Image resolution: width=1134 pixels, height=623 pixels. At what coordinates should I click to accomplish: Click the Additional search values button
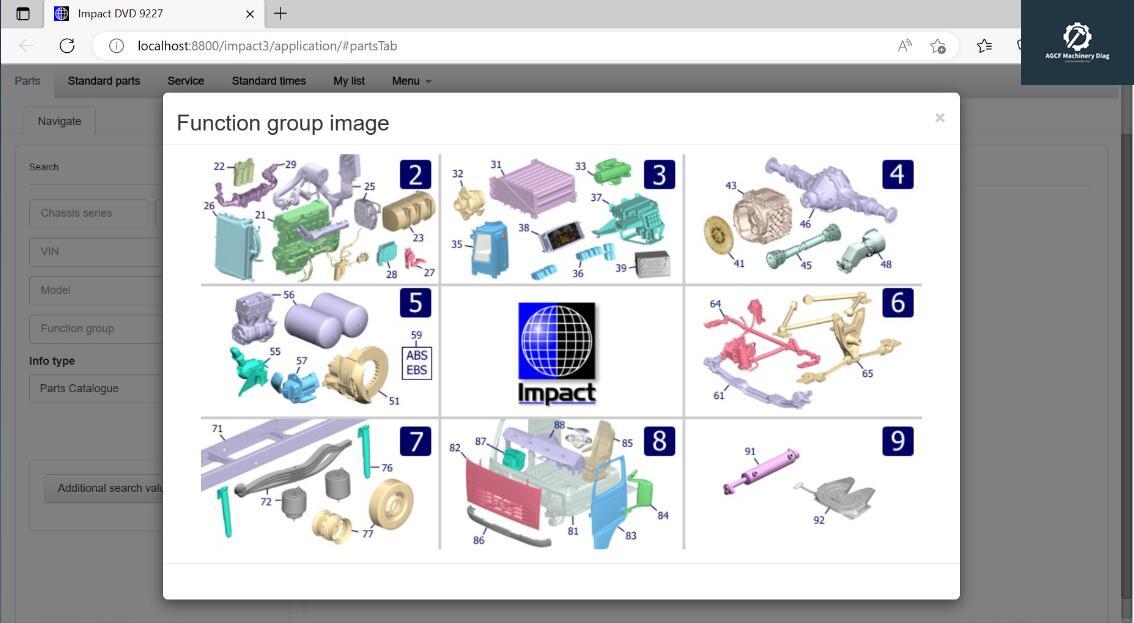pyautogui.click(x=104, y=488)
